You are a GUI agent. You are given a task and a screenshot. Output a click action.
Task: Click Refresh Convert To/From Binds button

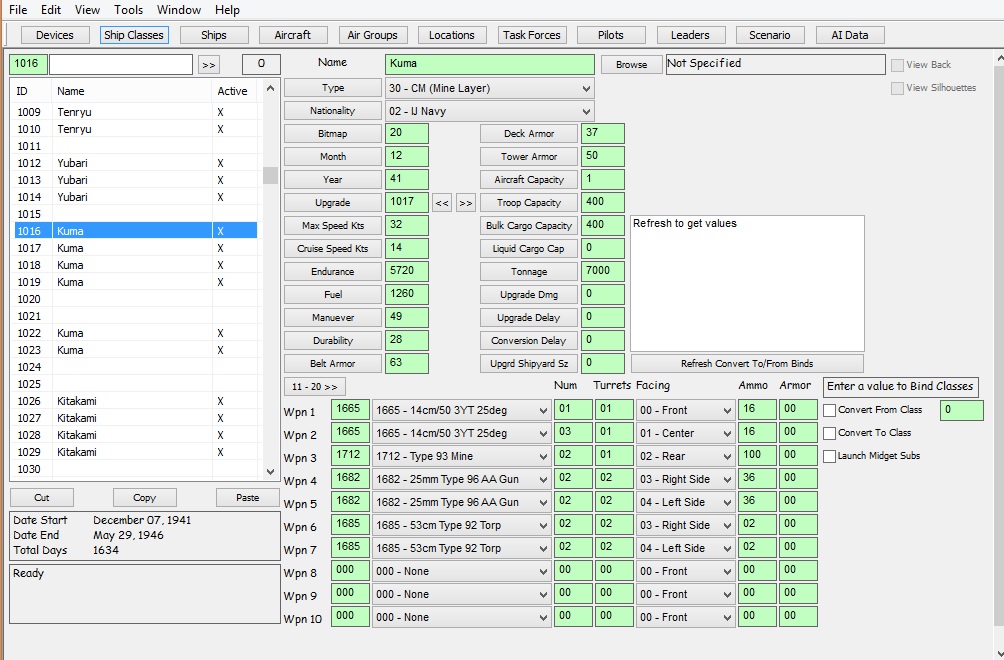[x=747, y=363]
